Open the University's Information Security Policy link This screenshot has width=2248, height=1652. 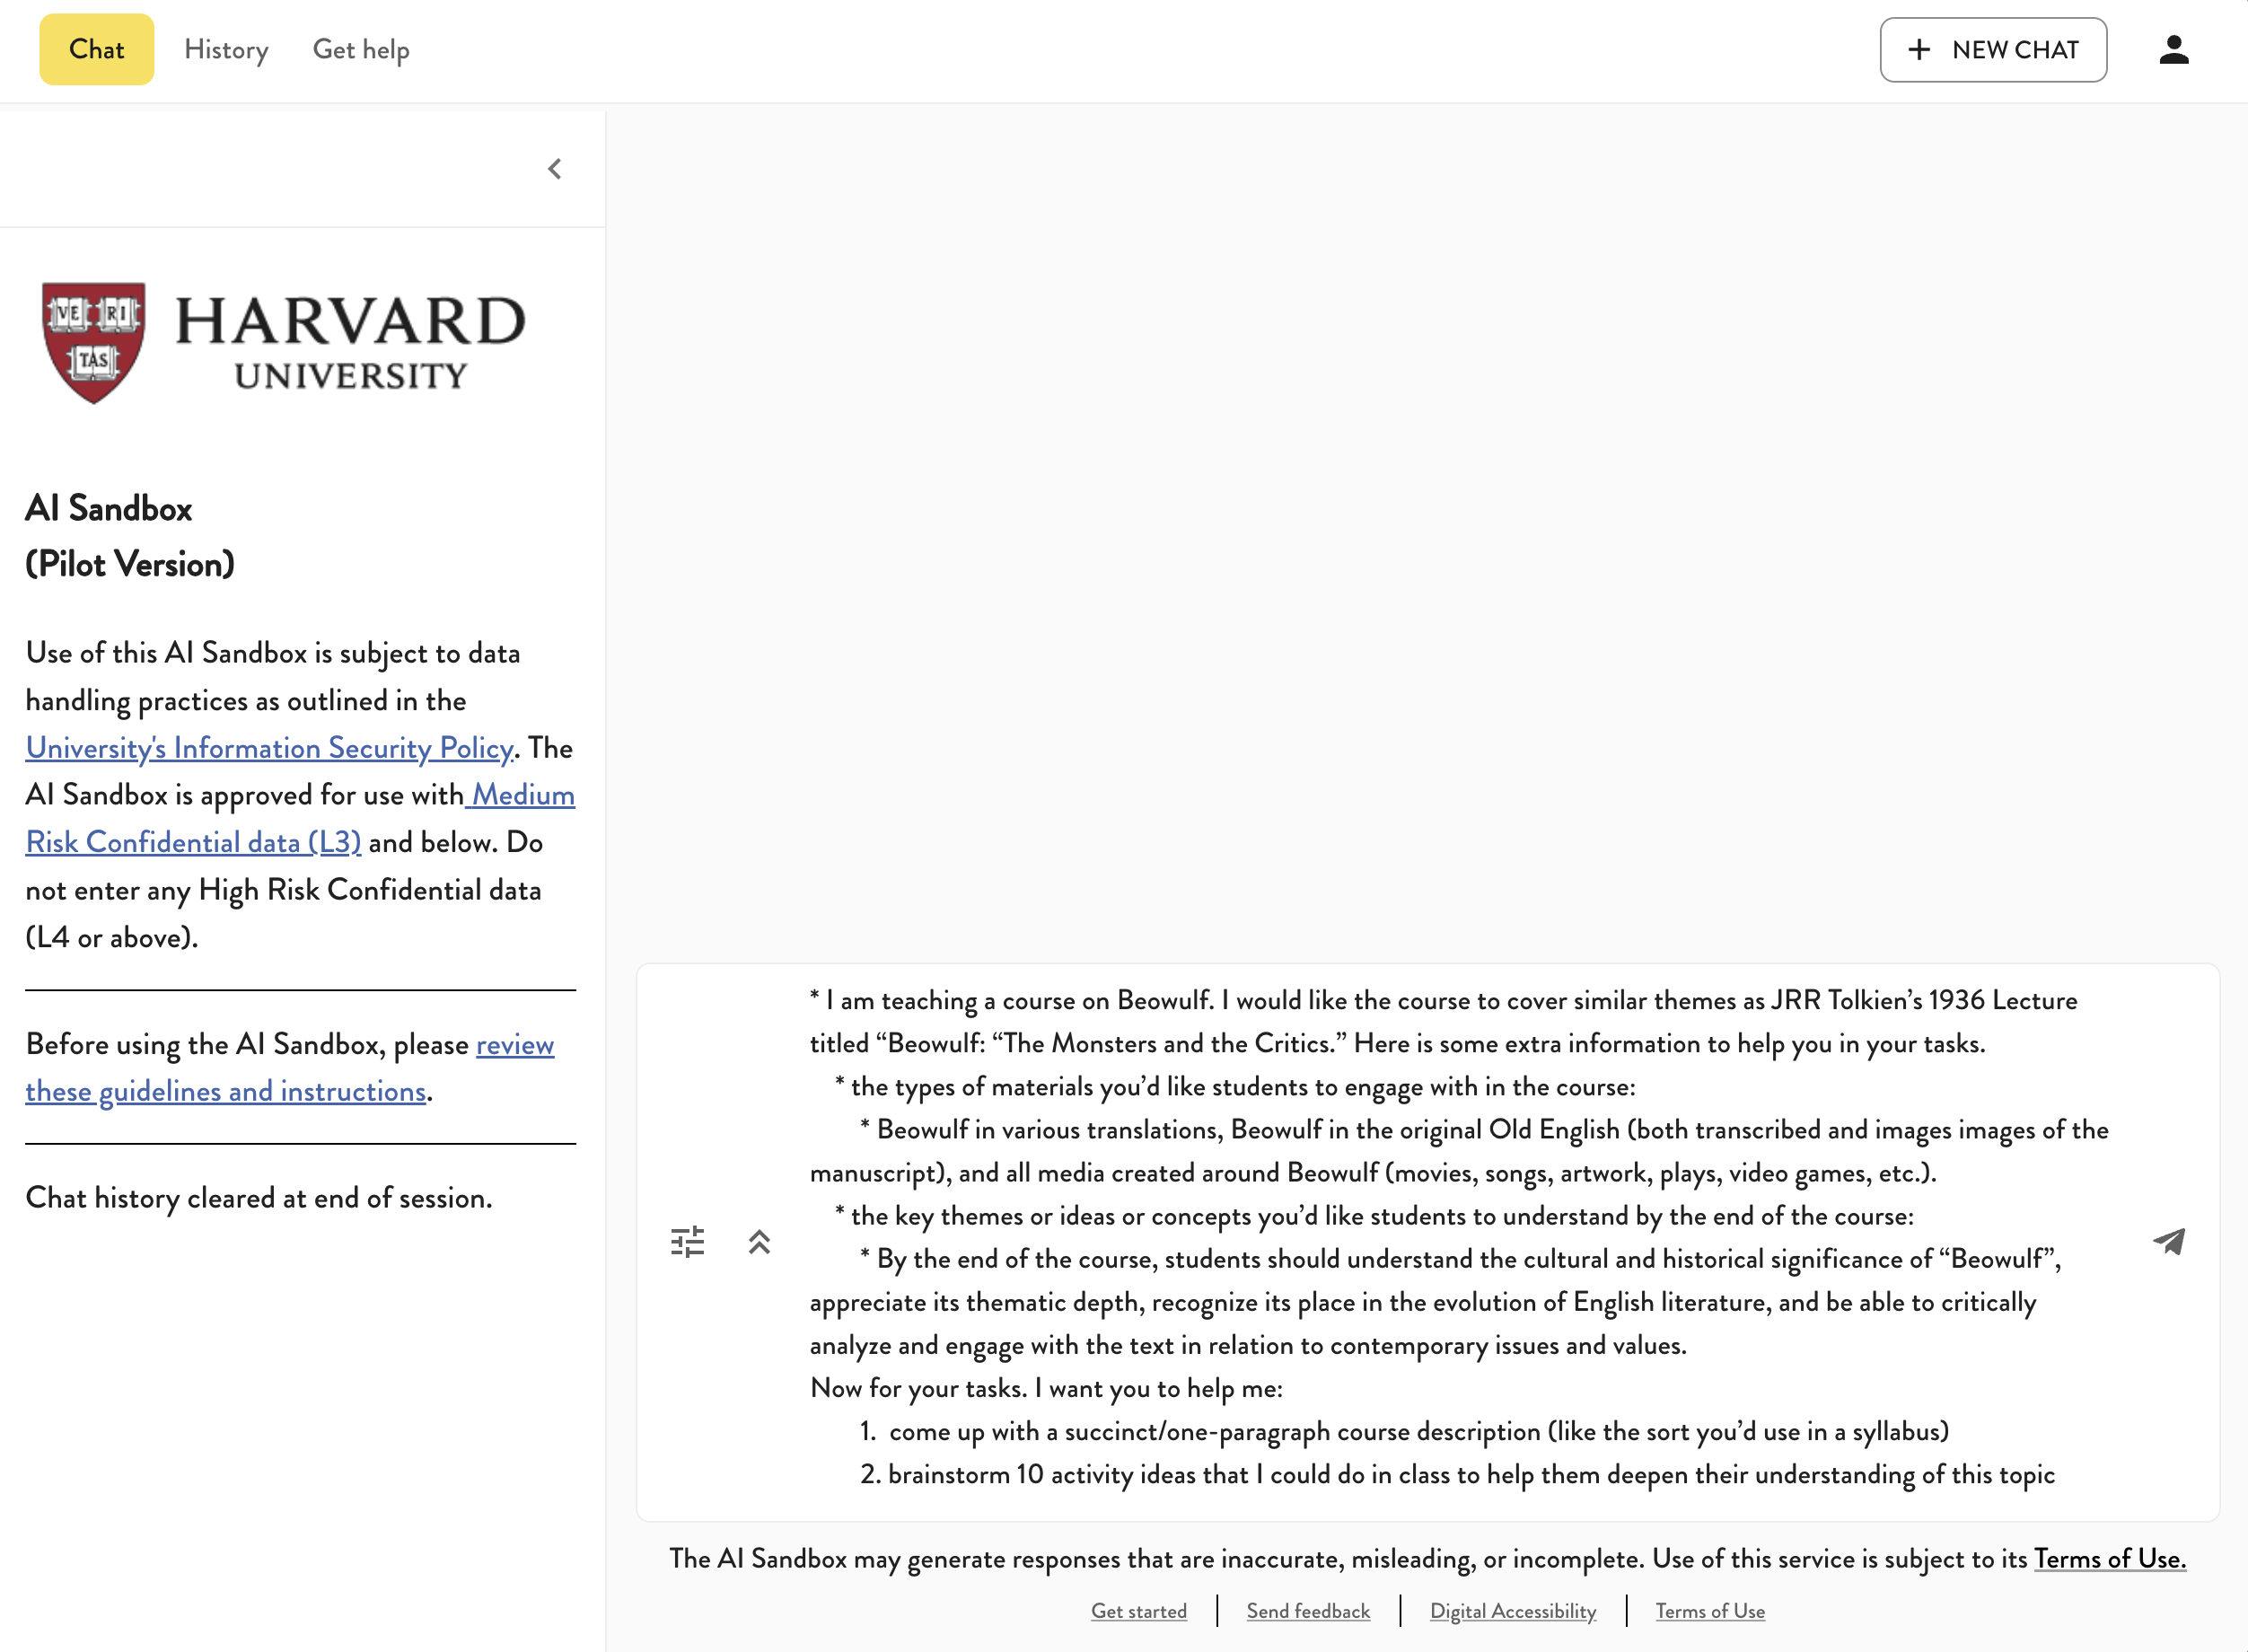[268, 747]
